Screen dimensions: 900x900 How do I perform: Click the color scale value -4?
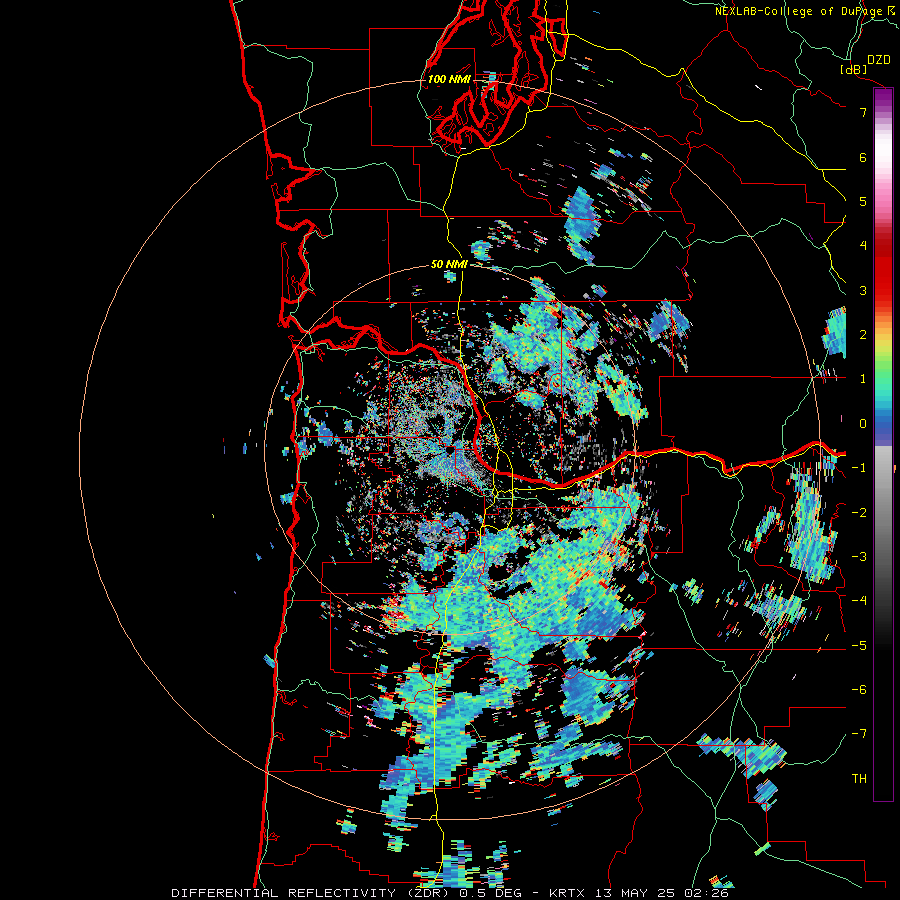point(859,600)
